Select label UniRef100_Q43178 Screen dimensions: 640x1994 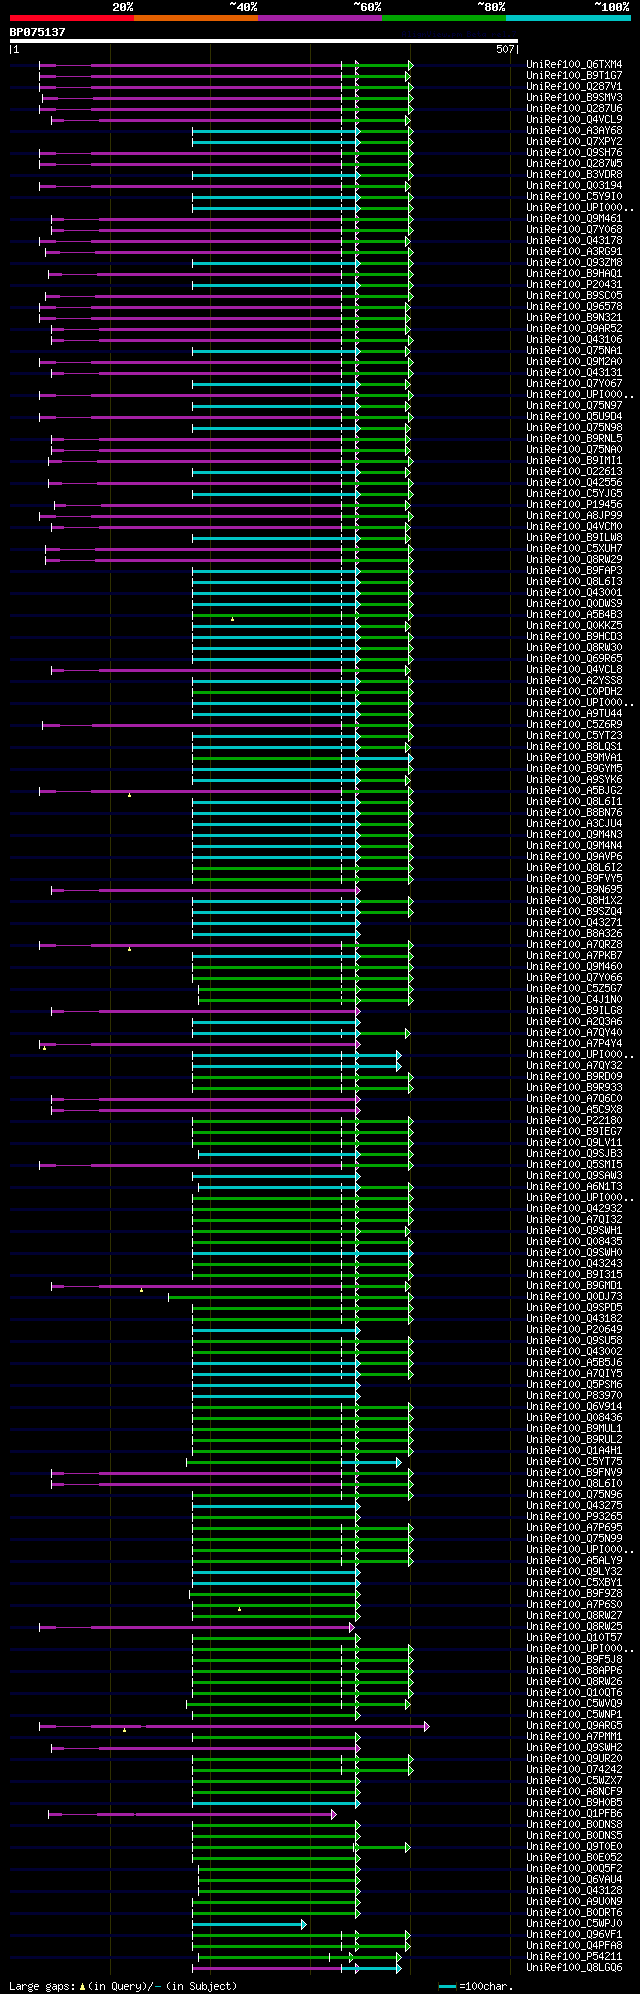(x=574, y=241)
